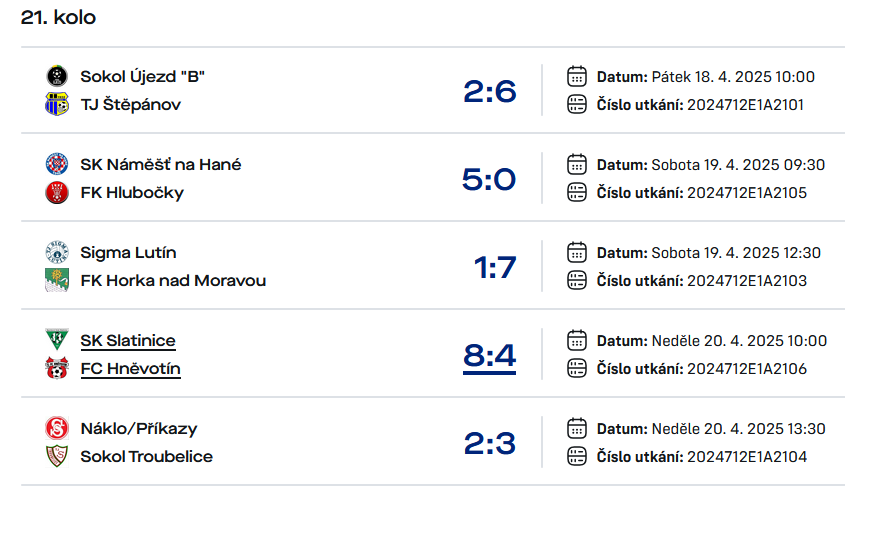Screen dimensions: 889x535
Task: Click the Sokol Troubelice team name
Action: [x=146, y=456]
